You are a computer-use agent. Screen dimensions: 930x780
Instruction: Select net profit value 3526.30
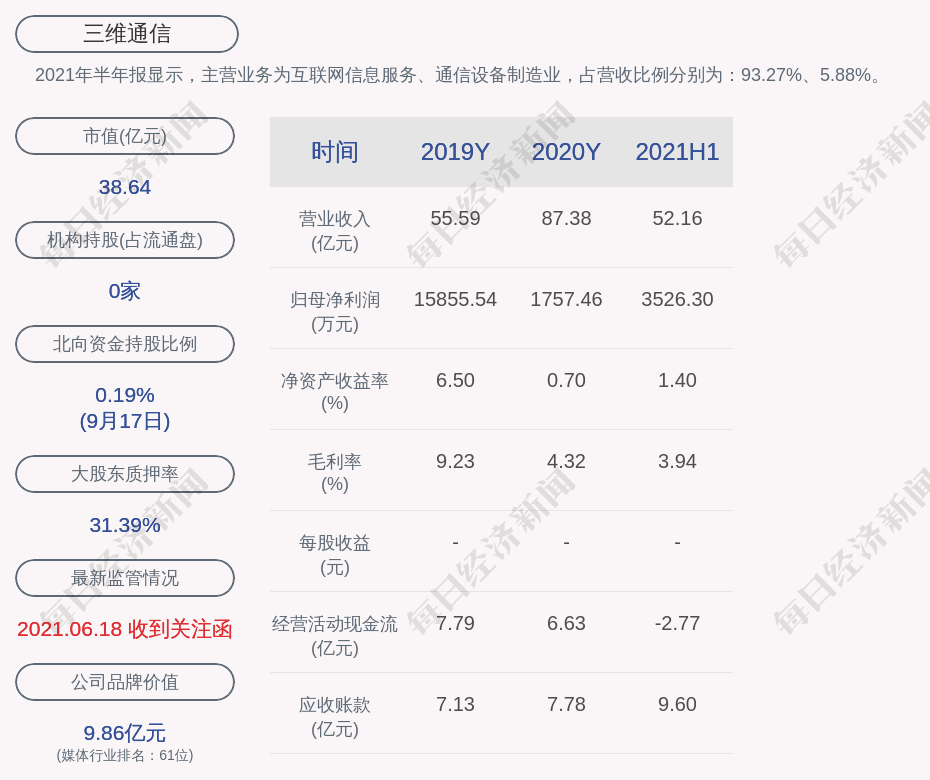tap(677, 300)
